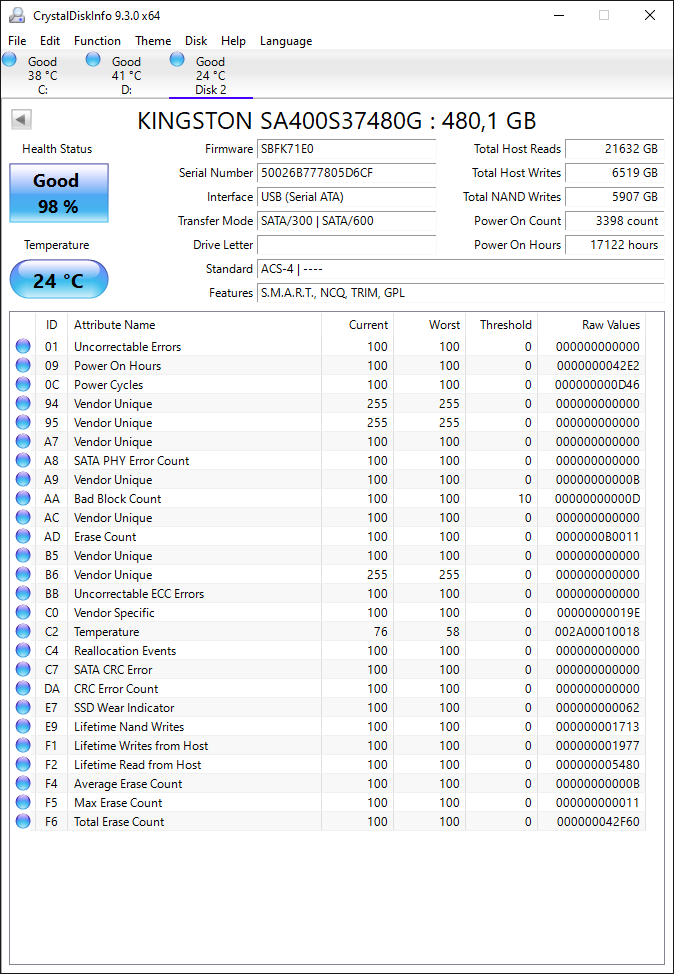Click the Total NAND Writes value 5907 GB
The image size is (674, 974).
pos(615,197)
